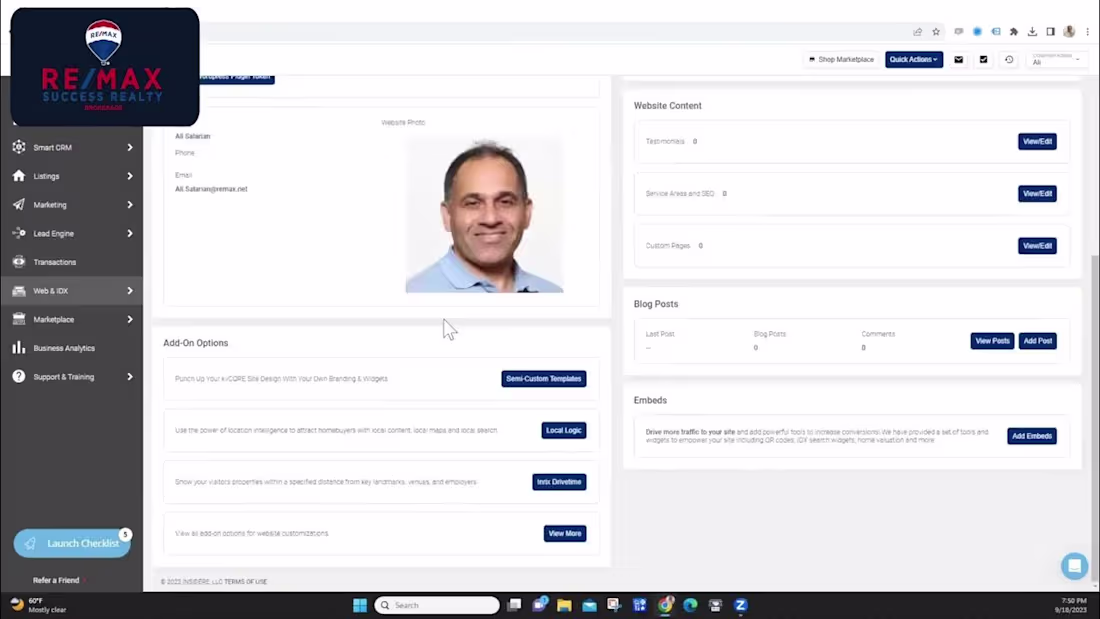Open Transactions via its sidebar icon
Screen dimensions: 1100x619
(18, 261)
